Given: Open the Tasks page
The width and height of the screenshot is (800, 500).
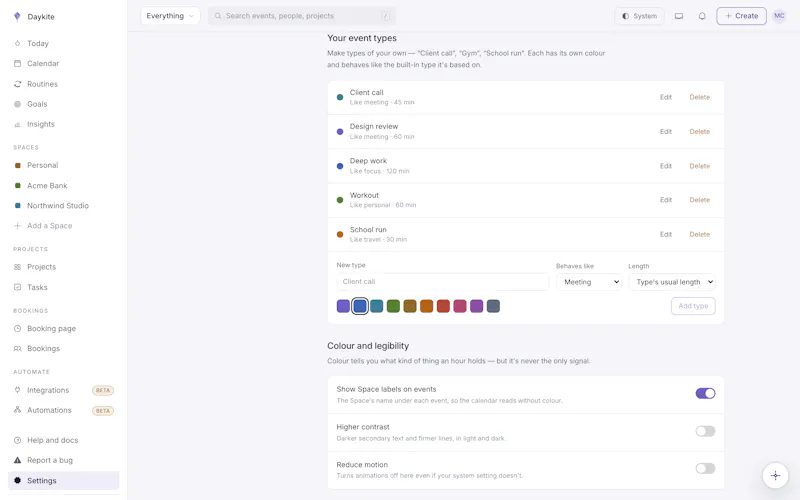Looking at the screenshot, I should (x=37, y=287).
